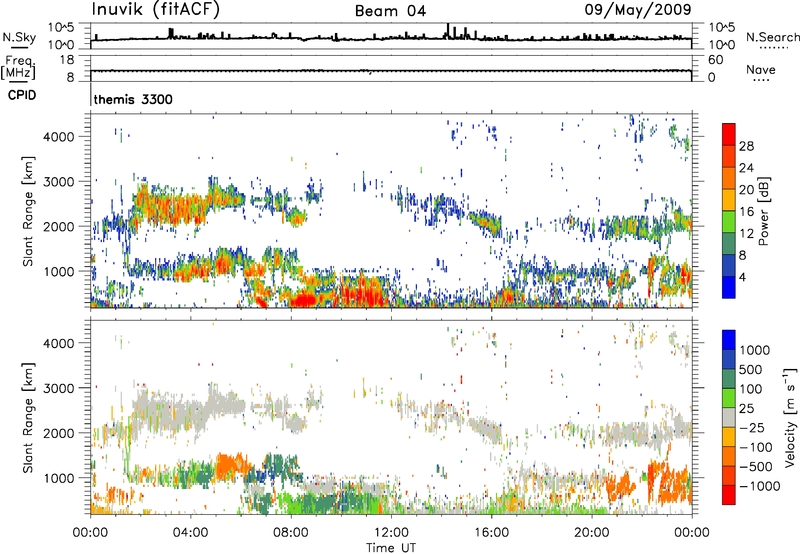Click the '20:00' time axis tick label
The width and height of the screenshot is (800, 554).
[x=592, y=533]
